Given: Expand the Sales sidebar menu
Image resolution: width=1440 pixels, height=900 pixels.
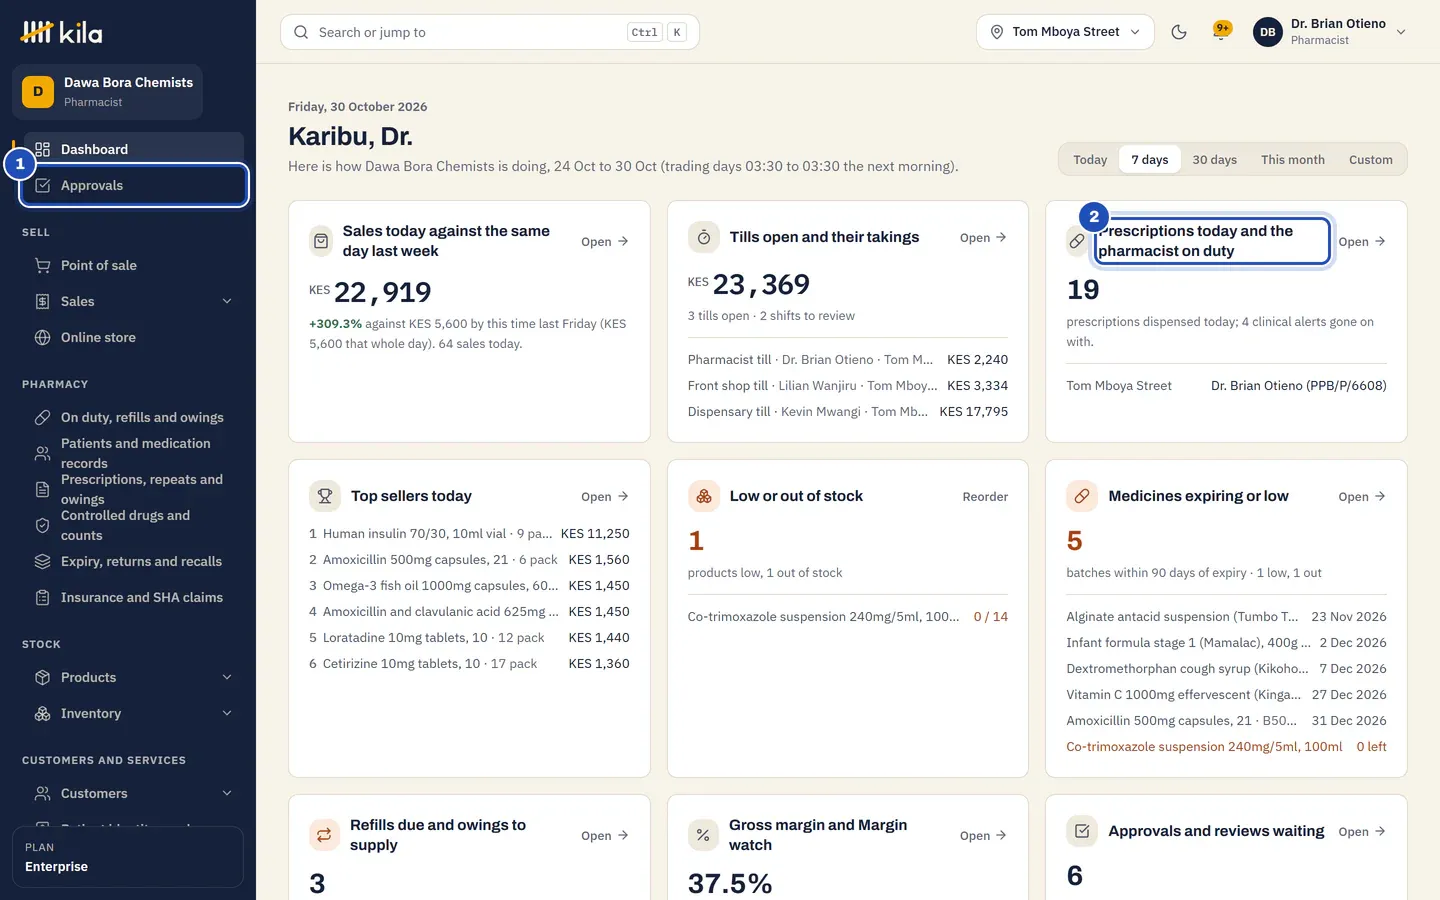Looking at the screenshot, I should 134,302.
